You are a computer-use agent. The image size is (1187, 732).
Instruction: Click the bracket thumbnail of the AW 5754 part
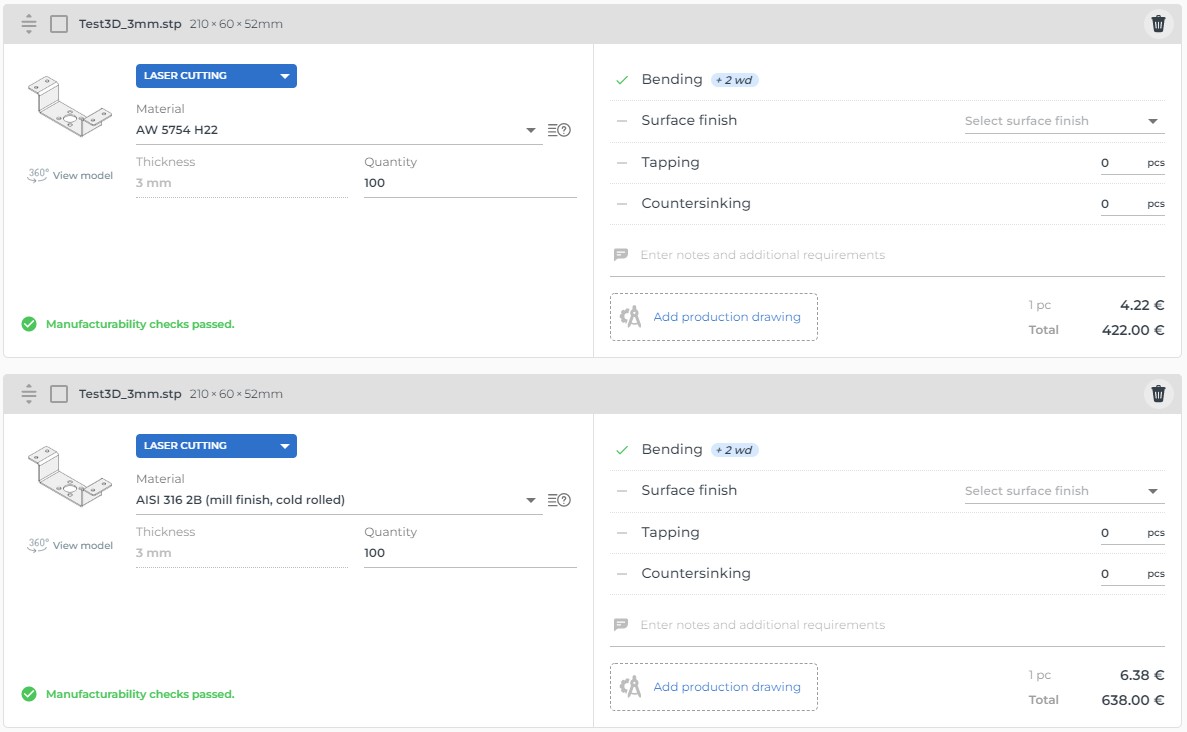[x=70, y=107]
